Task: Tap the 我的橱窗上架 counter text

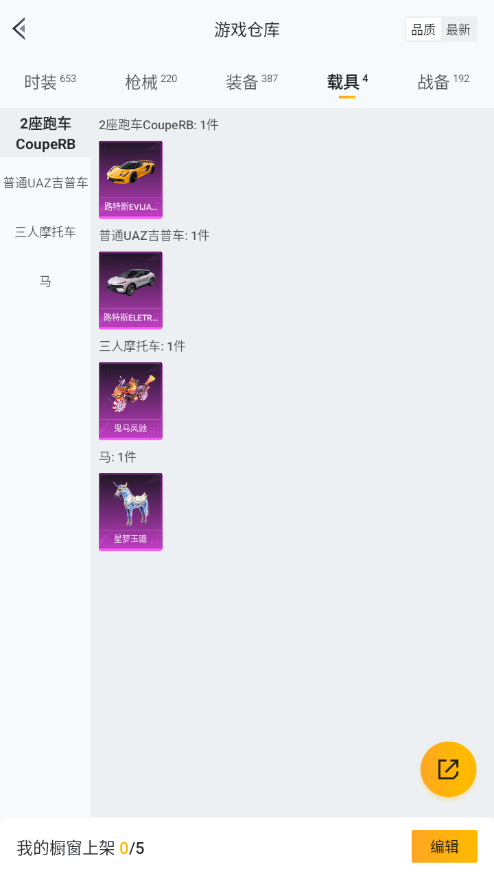Action: point(80,848)
